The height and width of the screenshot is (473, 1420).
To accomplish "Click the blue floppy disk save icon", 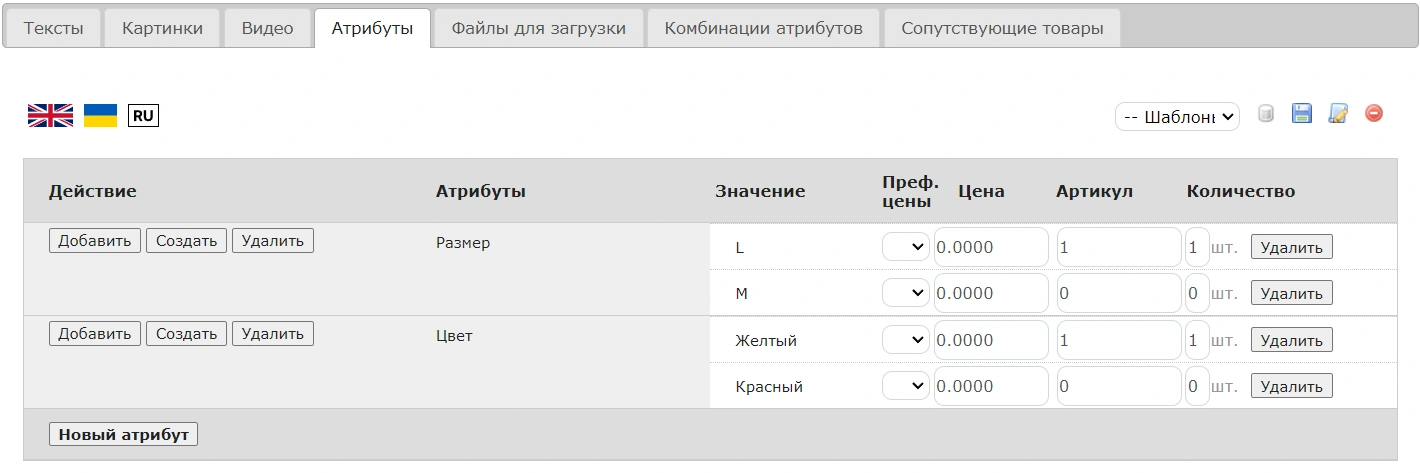I will click(x=1301, y=114).
